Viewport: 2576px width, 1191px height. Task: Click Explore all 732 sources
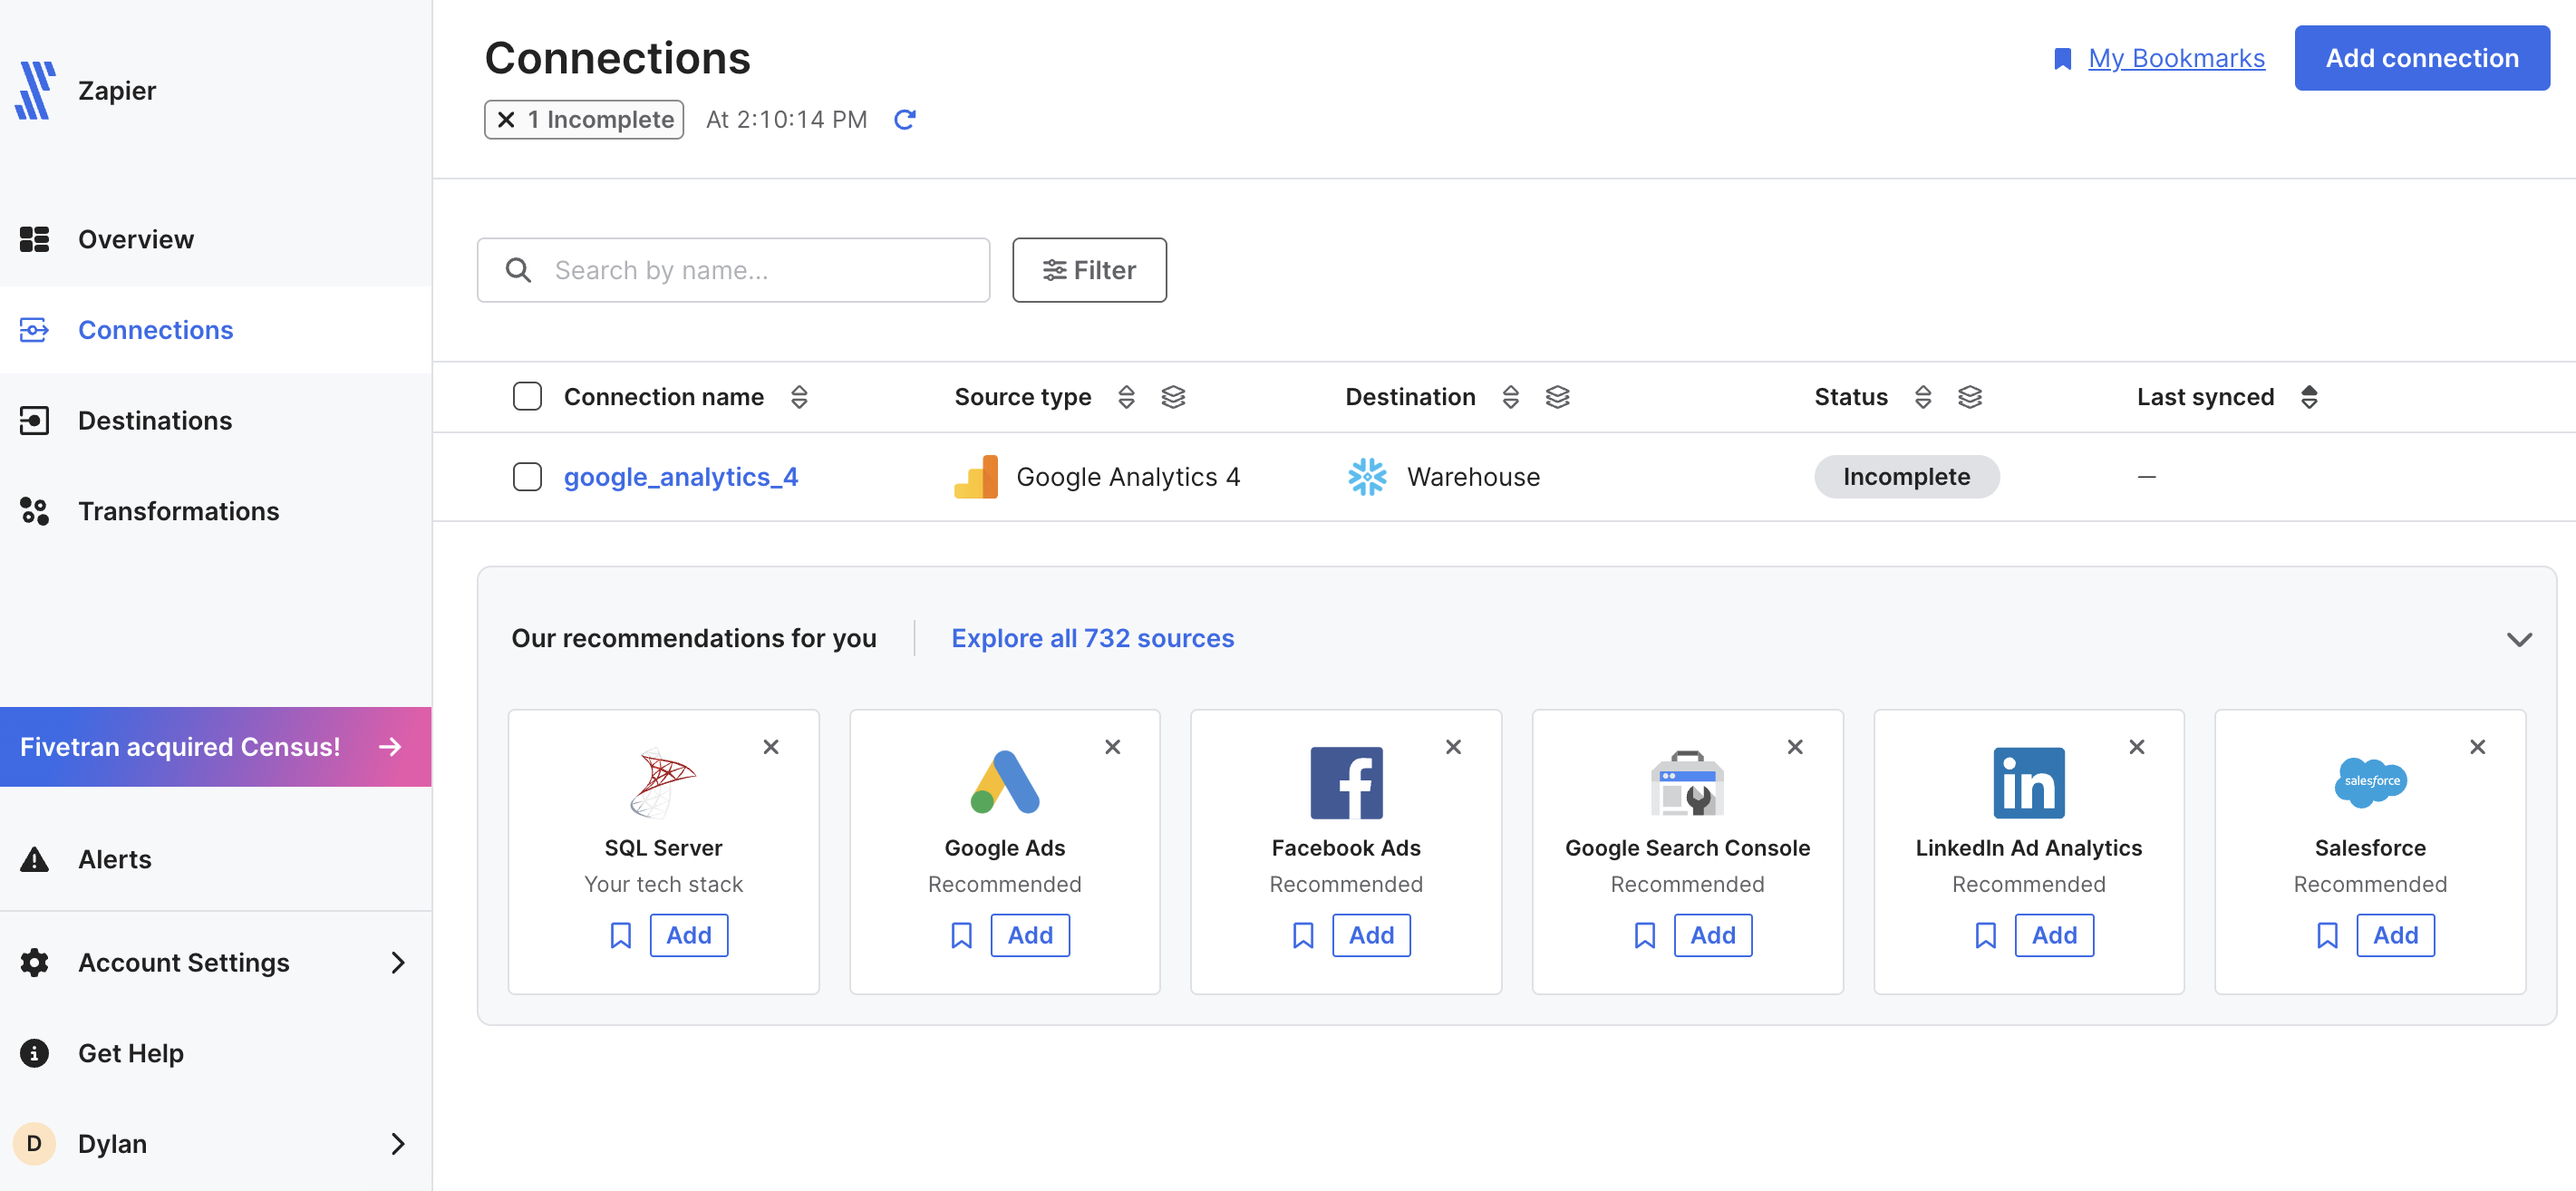(x=1092, y=638)
